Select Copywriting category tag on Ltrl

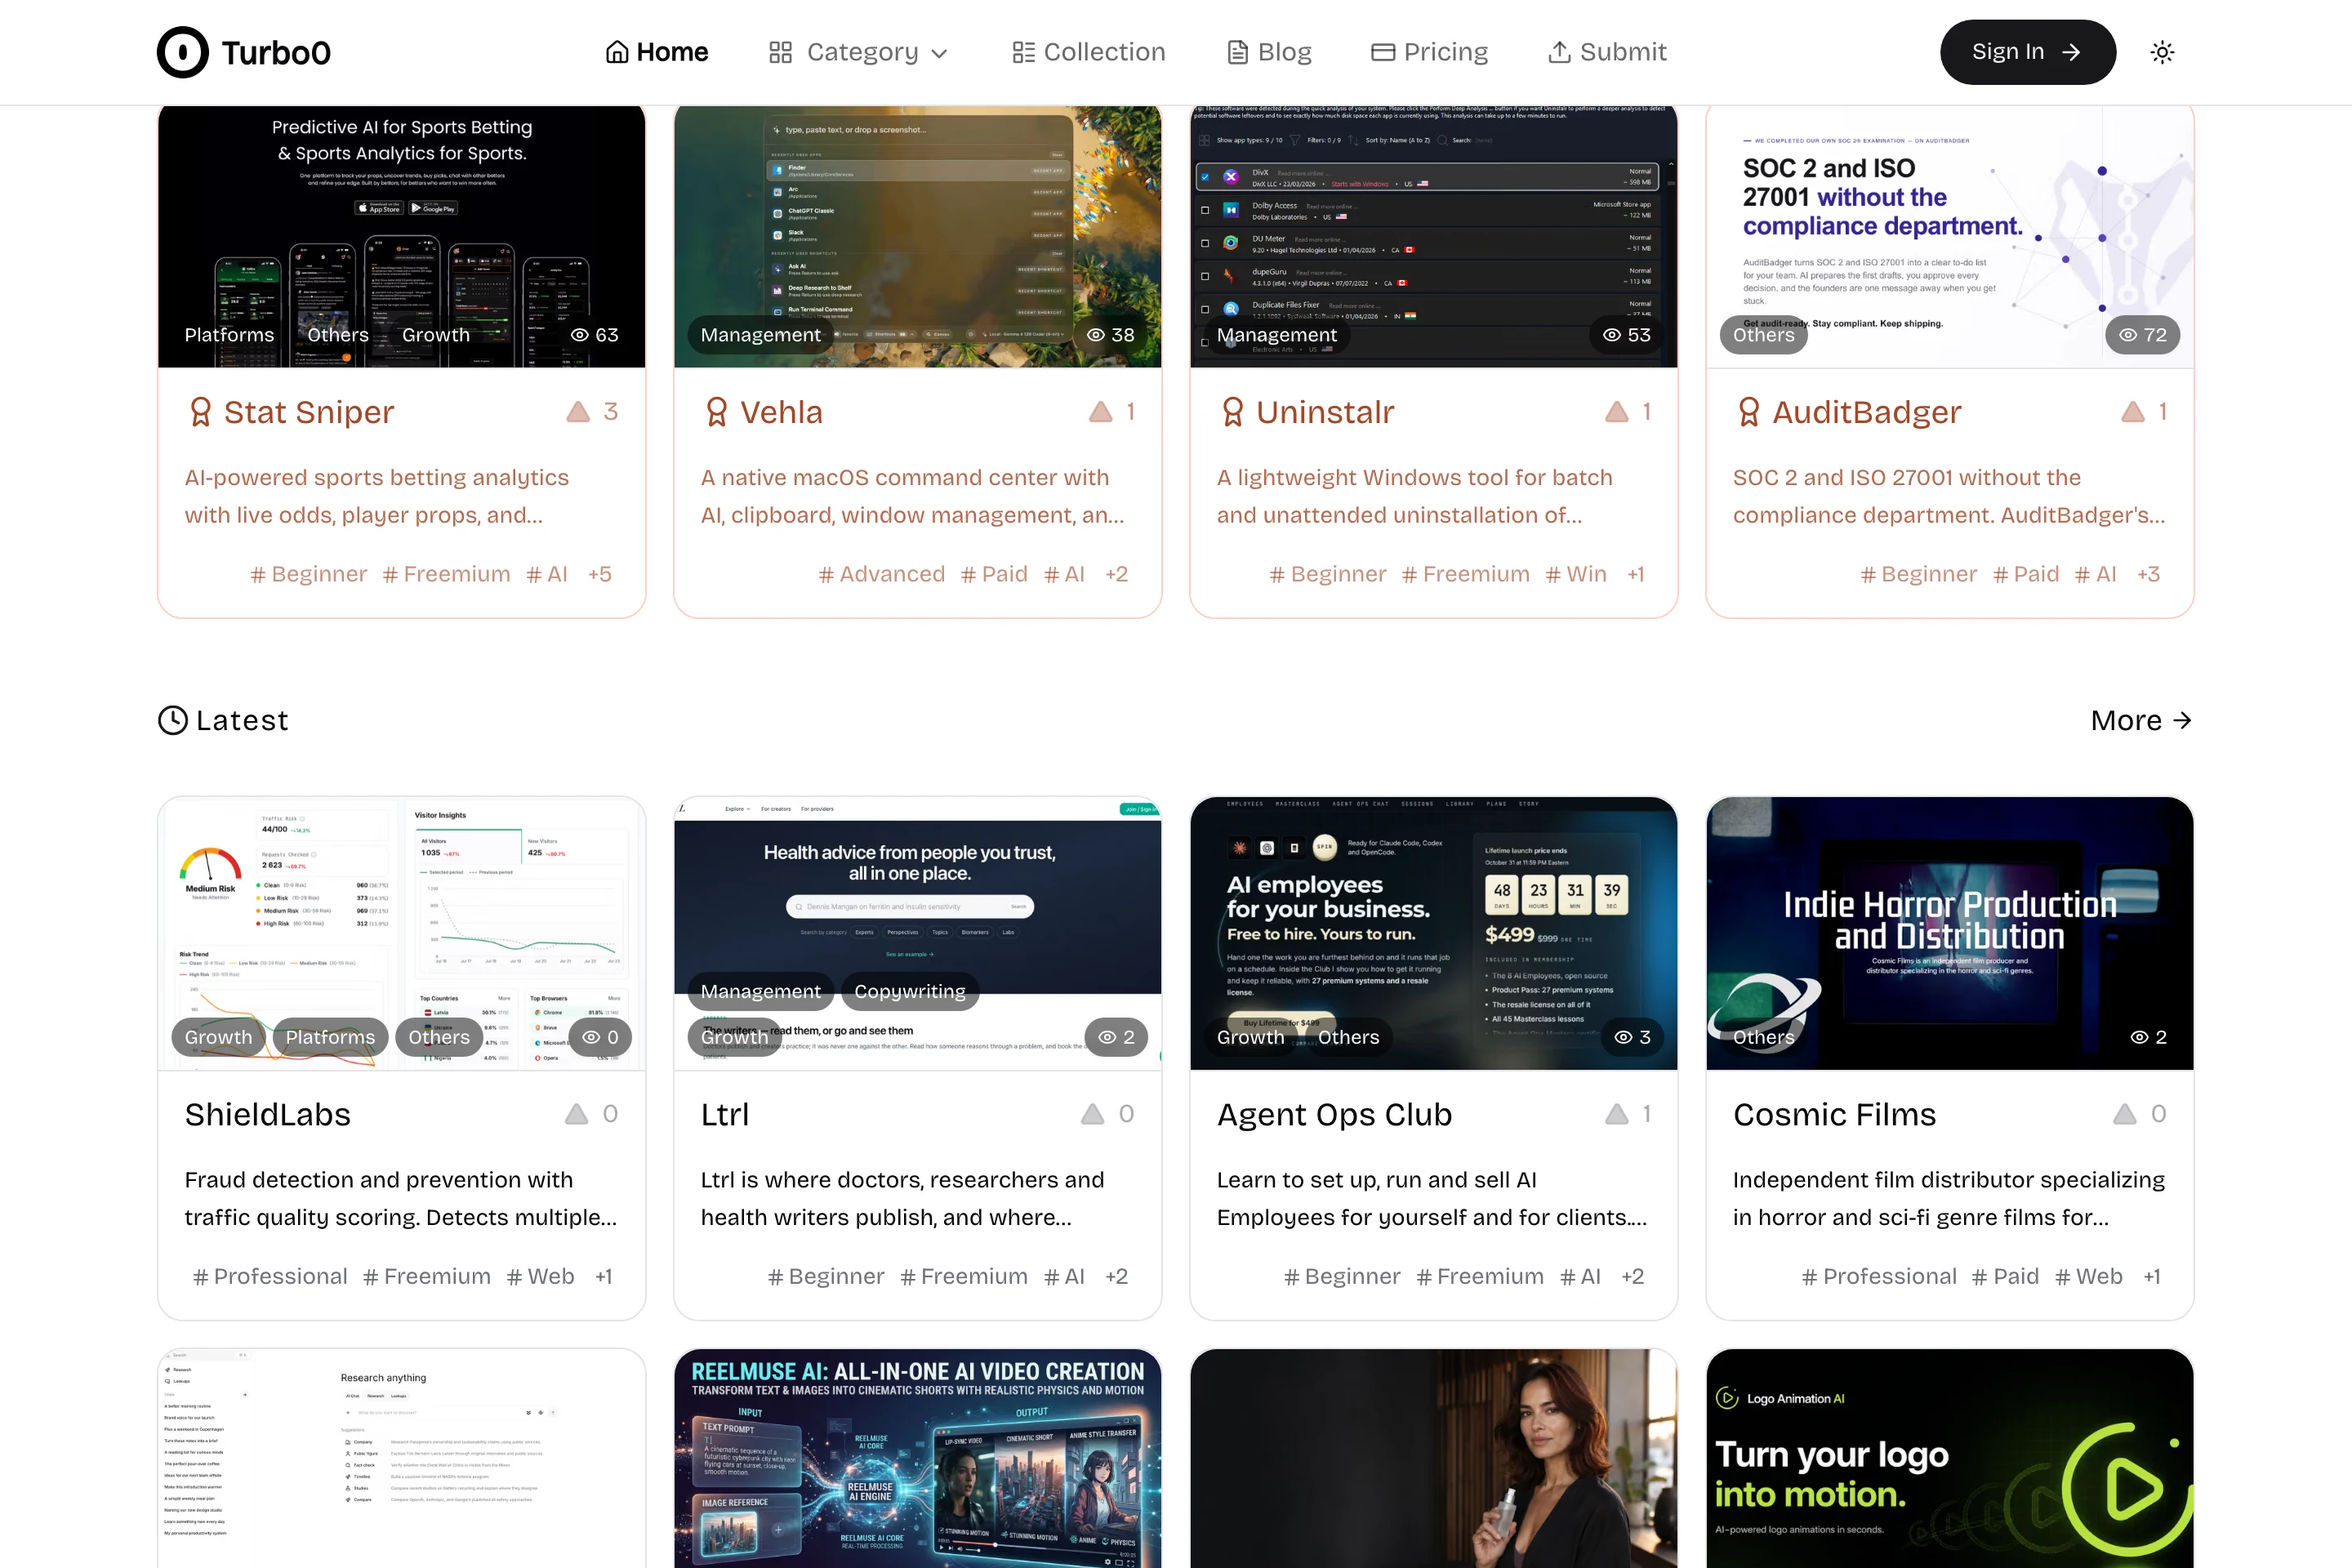pyautogui.click(x=910, y=991)
